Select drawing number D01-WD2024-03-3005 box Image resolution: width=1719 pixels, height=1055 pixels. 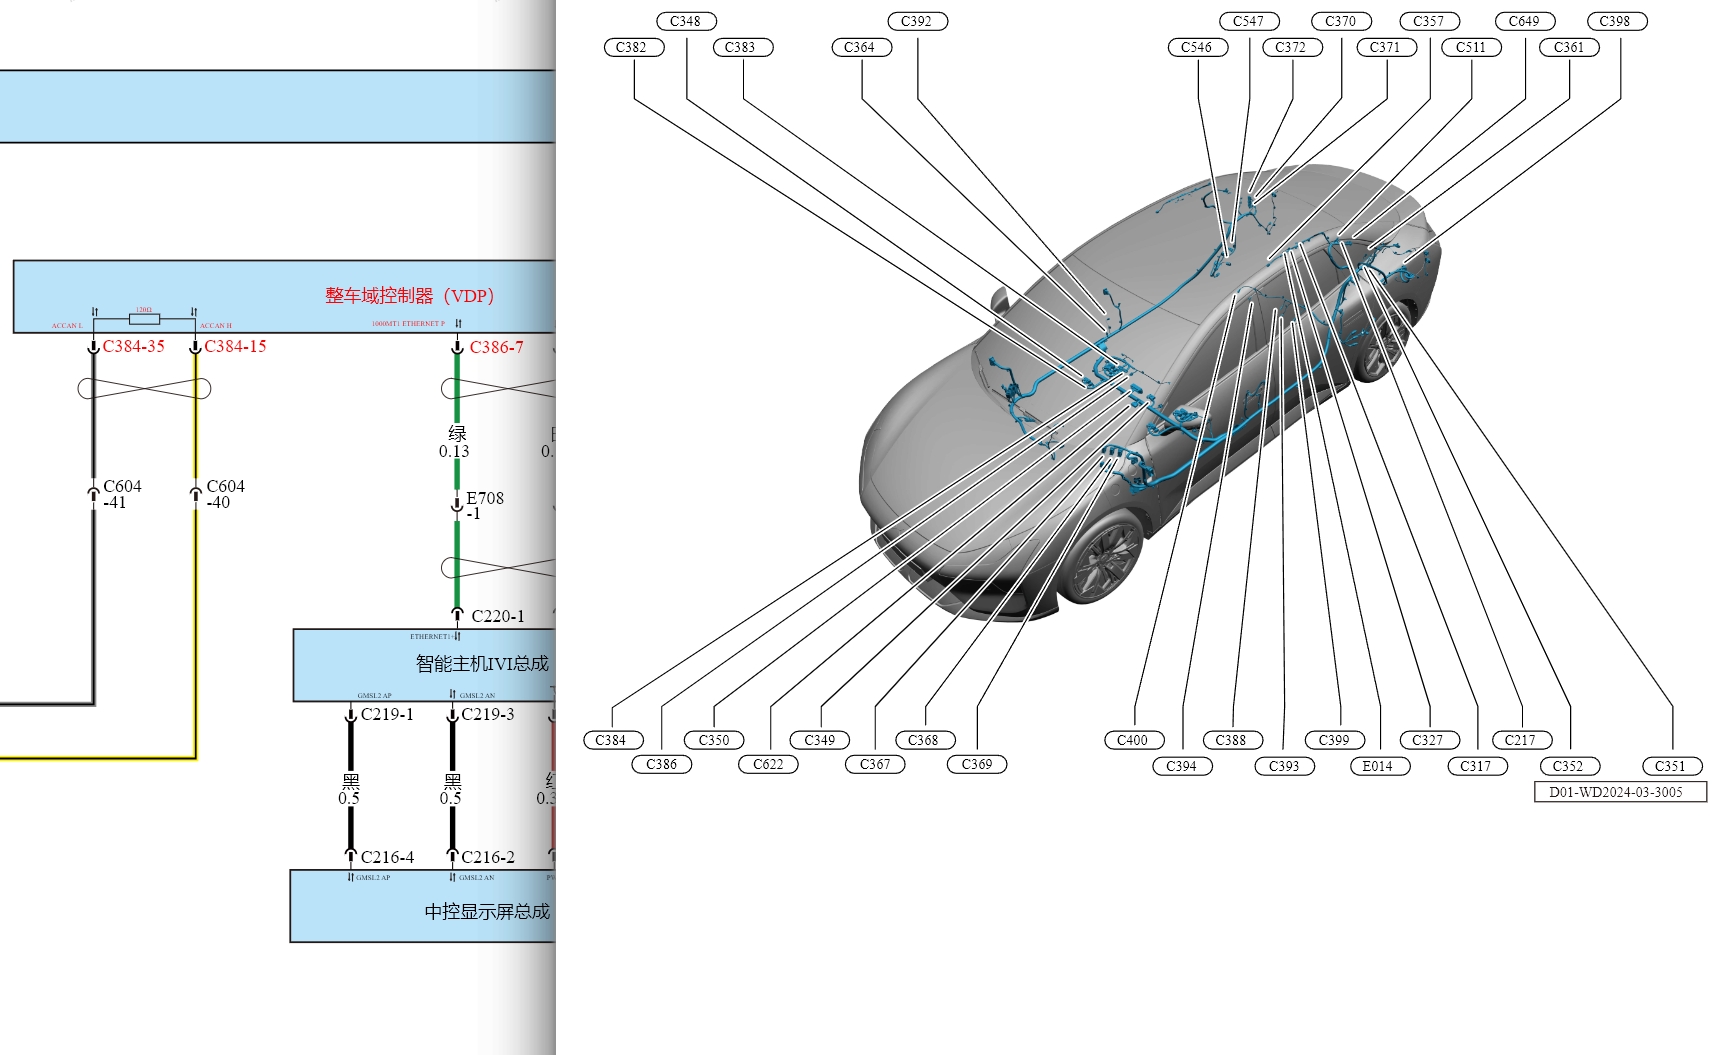(x=1616, y=792)
